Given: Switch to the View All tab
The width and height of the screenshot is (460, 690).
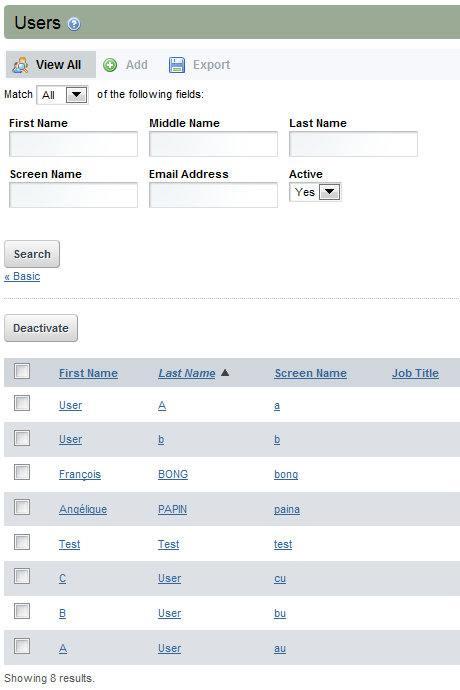Looking at the screenshot, I should click(x=50, y=65).
